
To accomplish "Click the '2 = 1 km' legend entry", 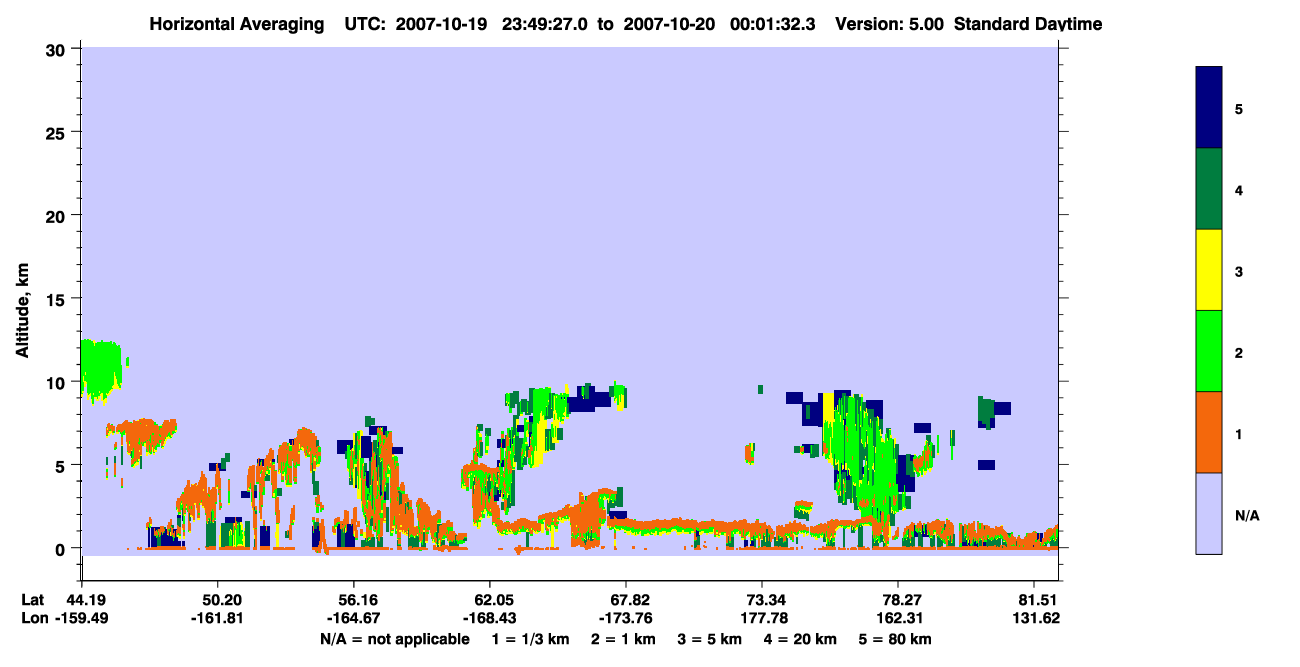I will click(622, 639).
